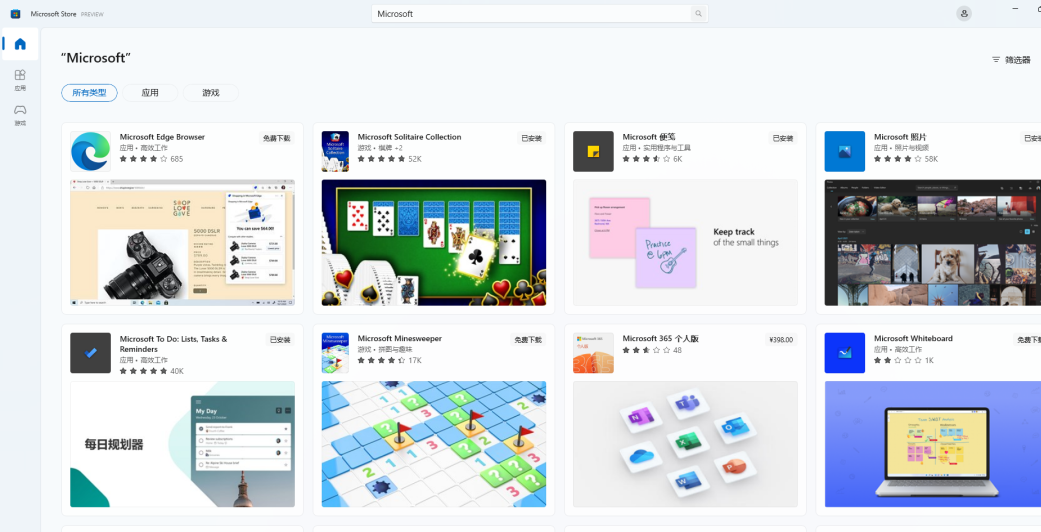Screen dimensions: 1041x532
Task: Click the Microsoft 便笺 title text
Action: pyautogui.click(x=649, y=137)
